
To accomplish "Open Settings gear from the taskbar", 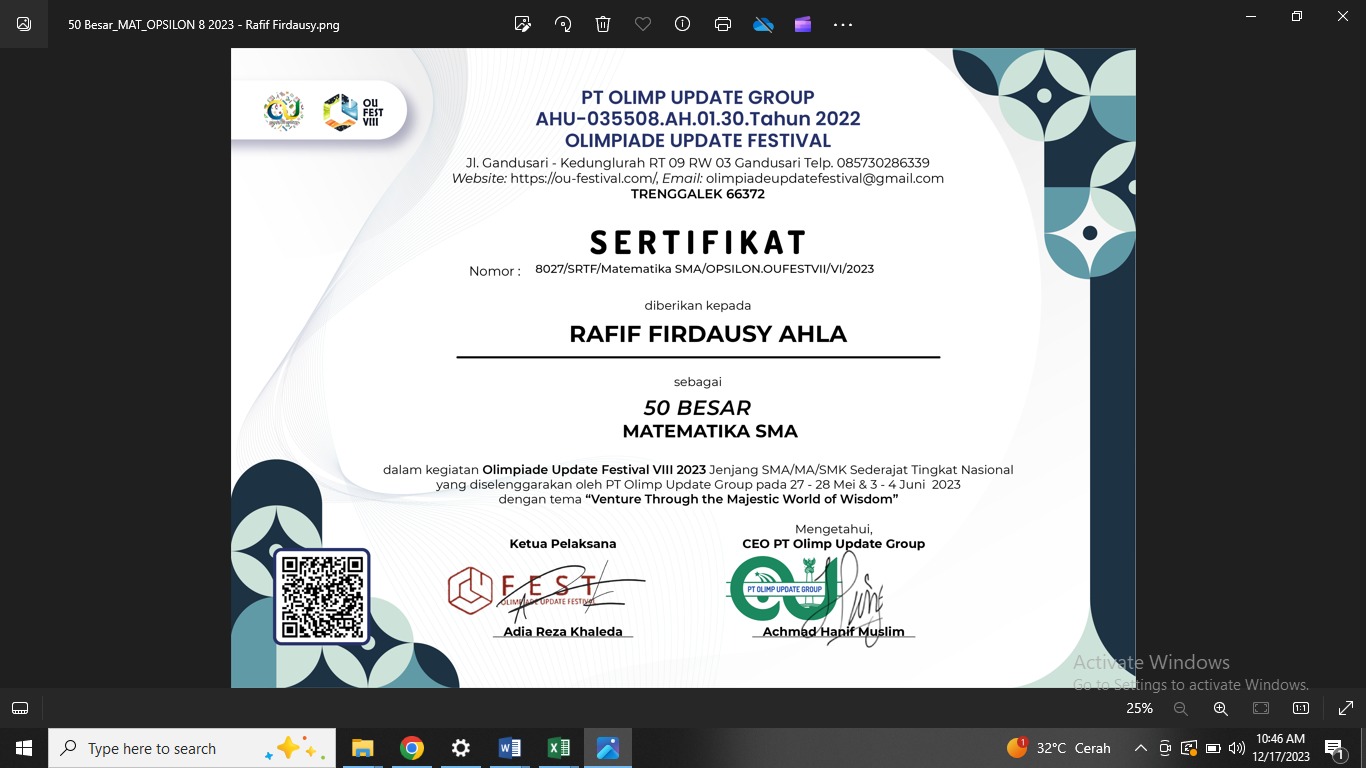I will click(460, 748).
